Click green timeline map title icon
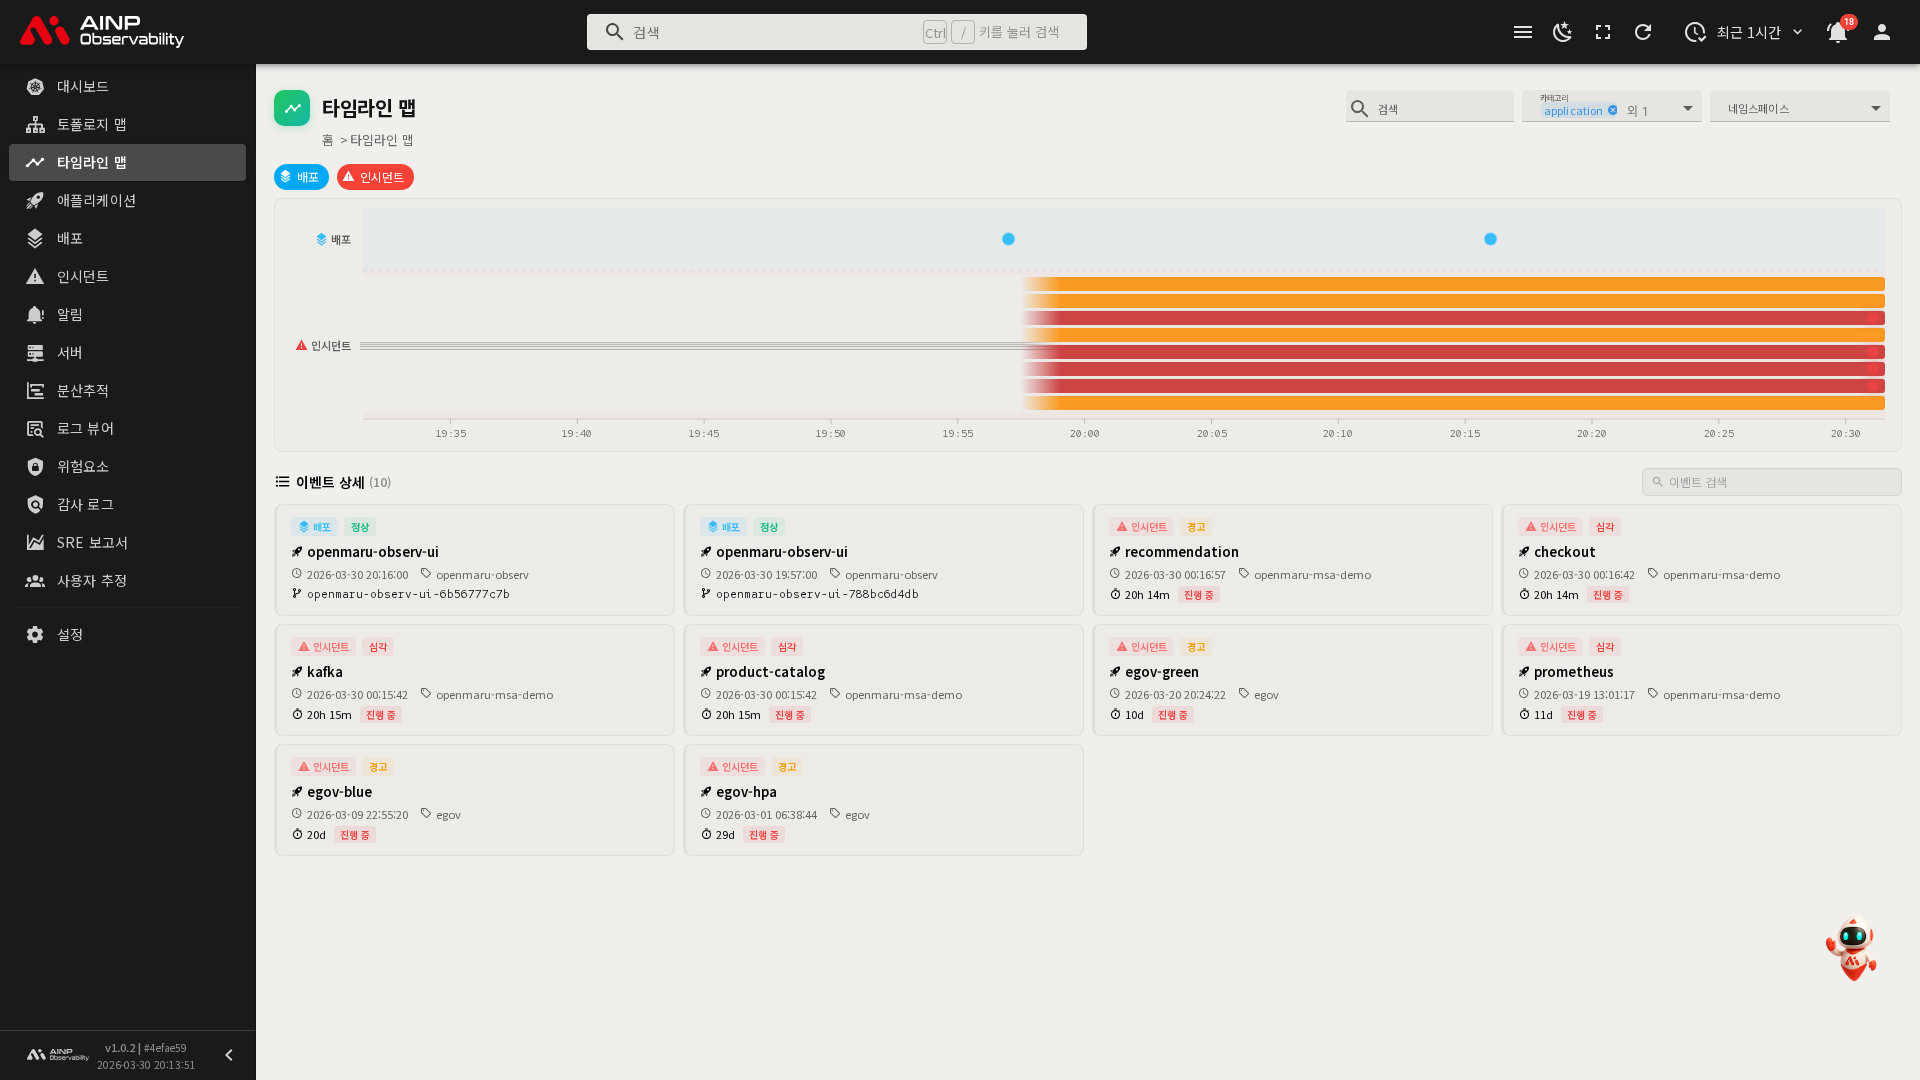 coord(292,108)
